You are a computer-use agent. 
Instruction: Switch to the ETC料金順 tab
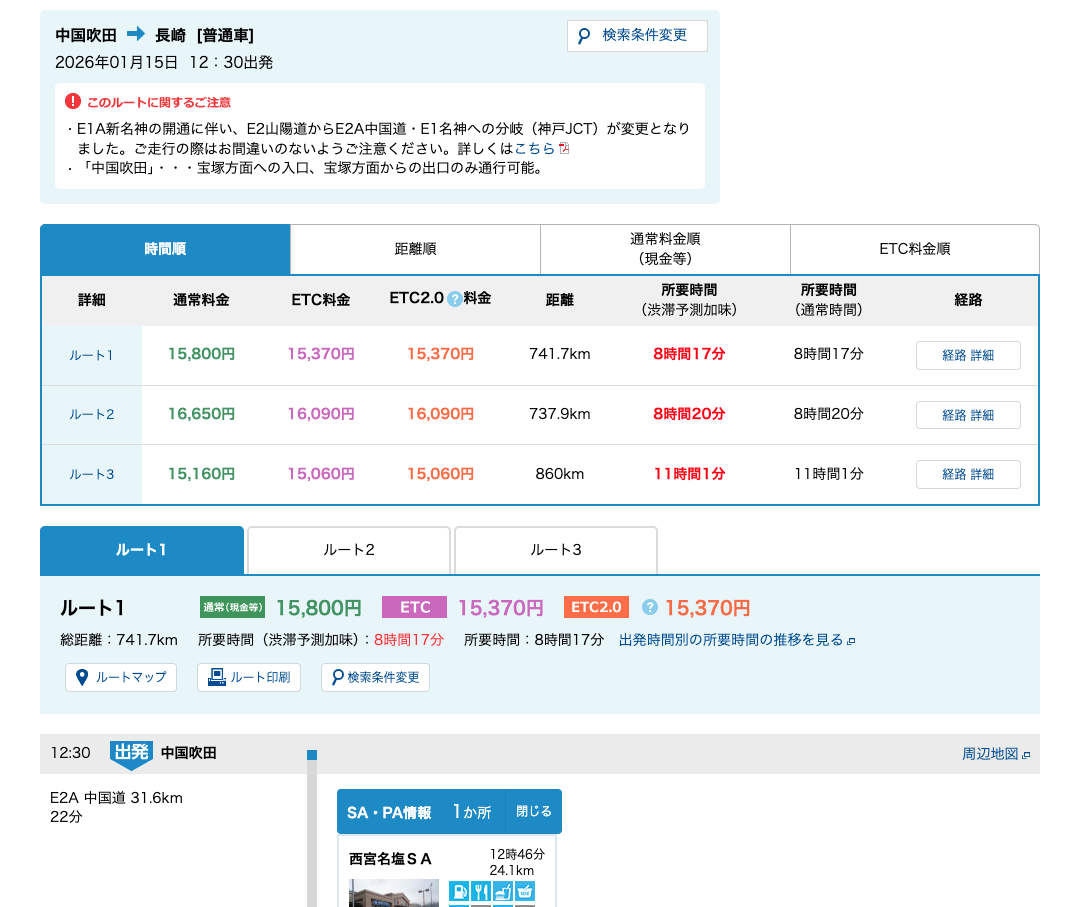[914, 249]
